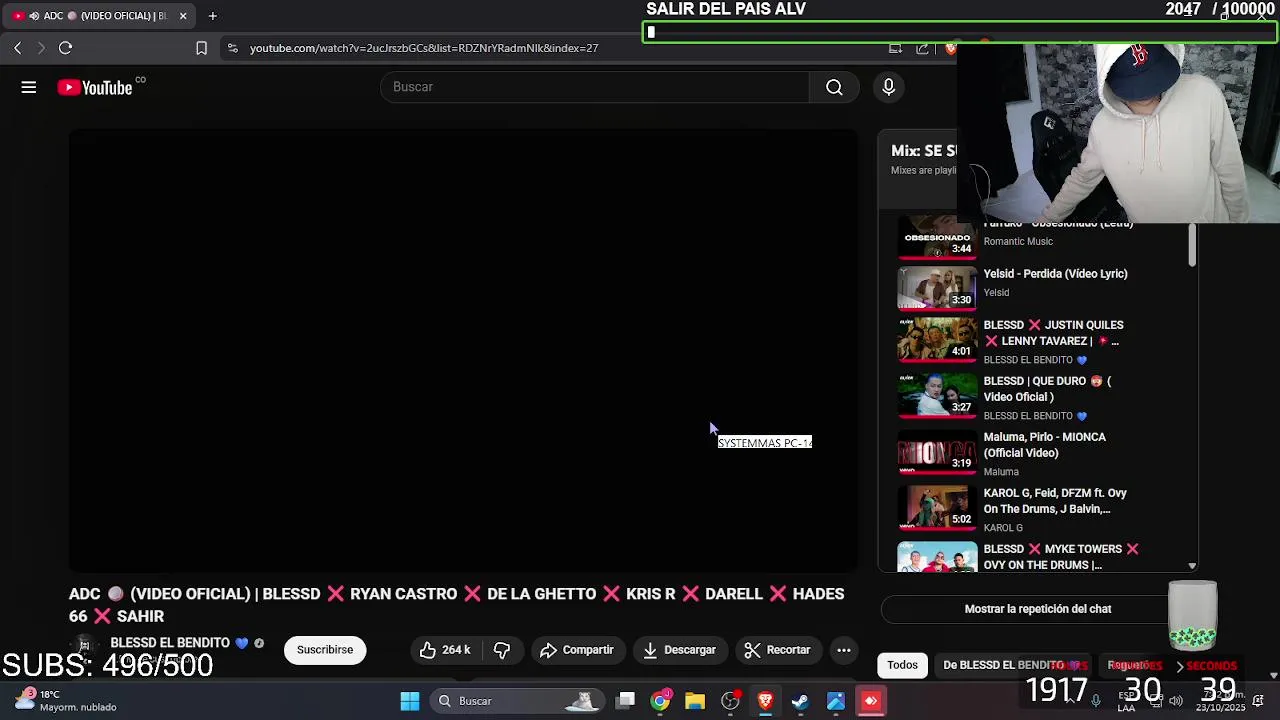Open the 4:01 BLESSD Justin Quiles thumbnail
This screenshot has height=720, width=1280.
coord(937,340)
